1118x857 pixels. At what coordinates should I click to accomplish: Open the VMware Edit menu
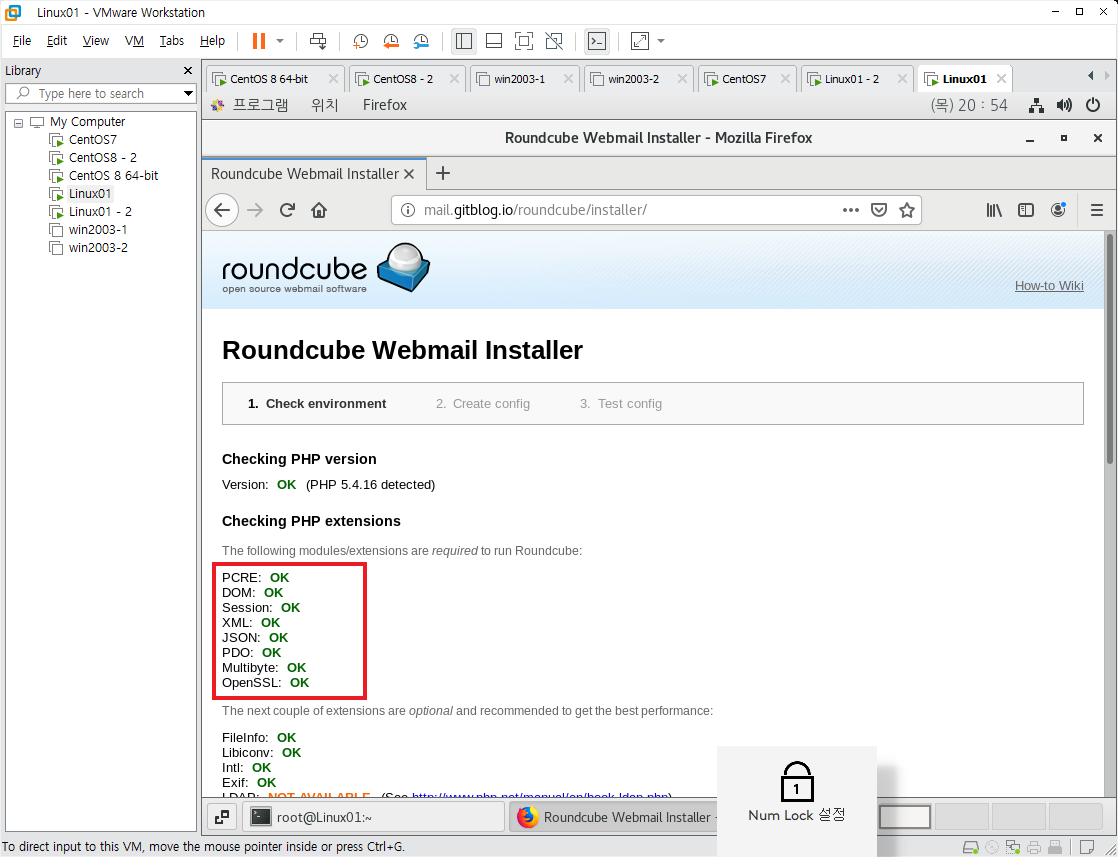tap(57, 41)
